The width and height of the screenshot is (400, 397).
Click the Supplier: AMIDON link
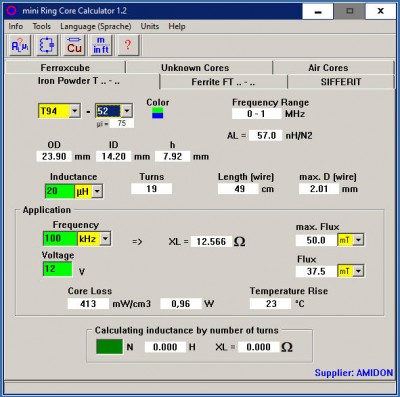354,373
